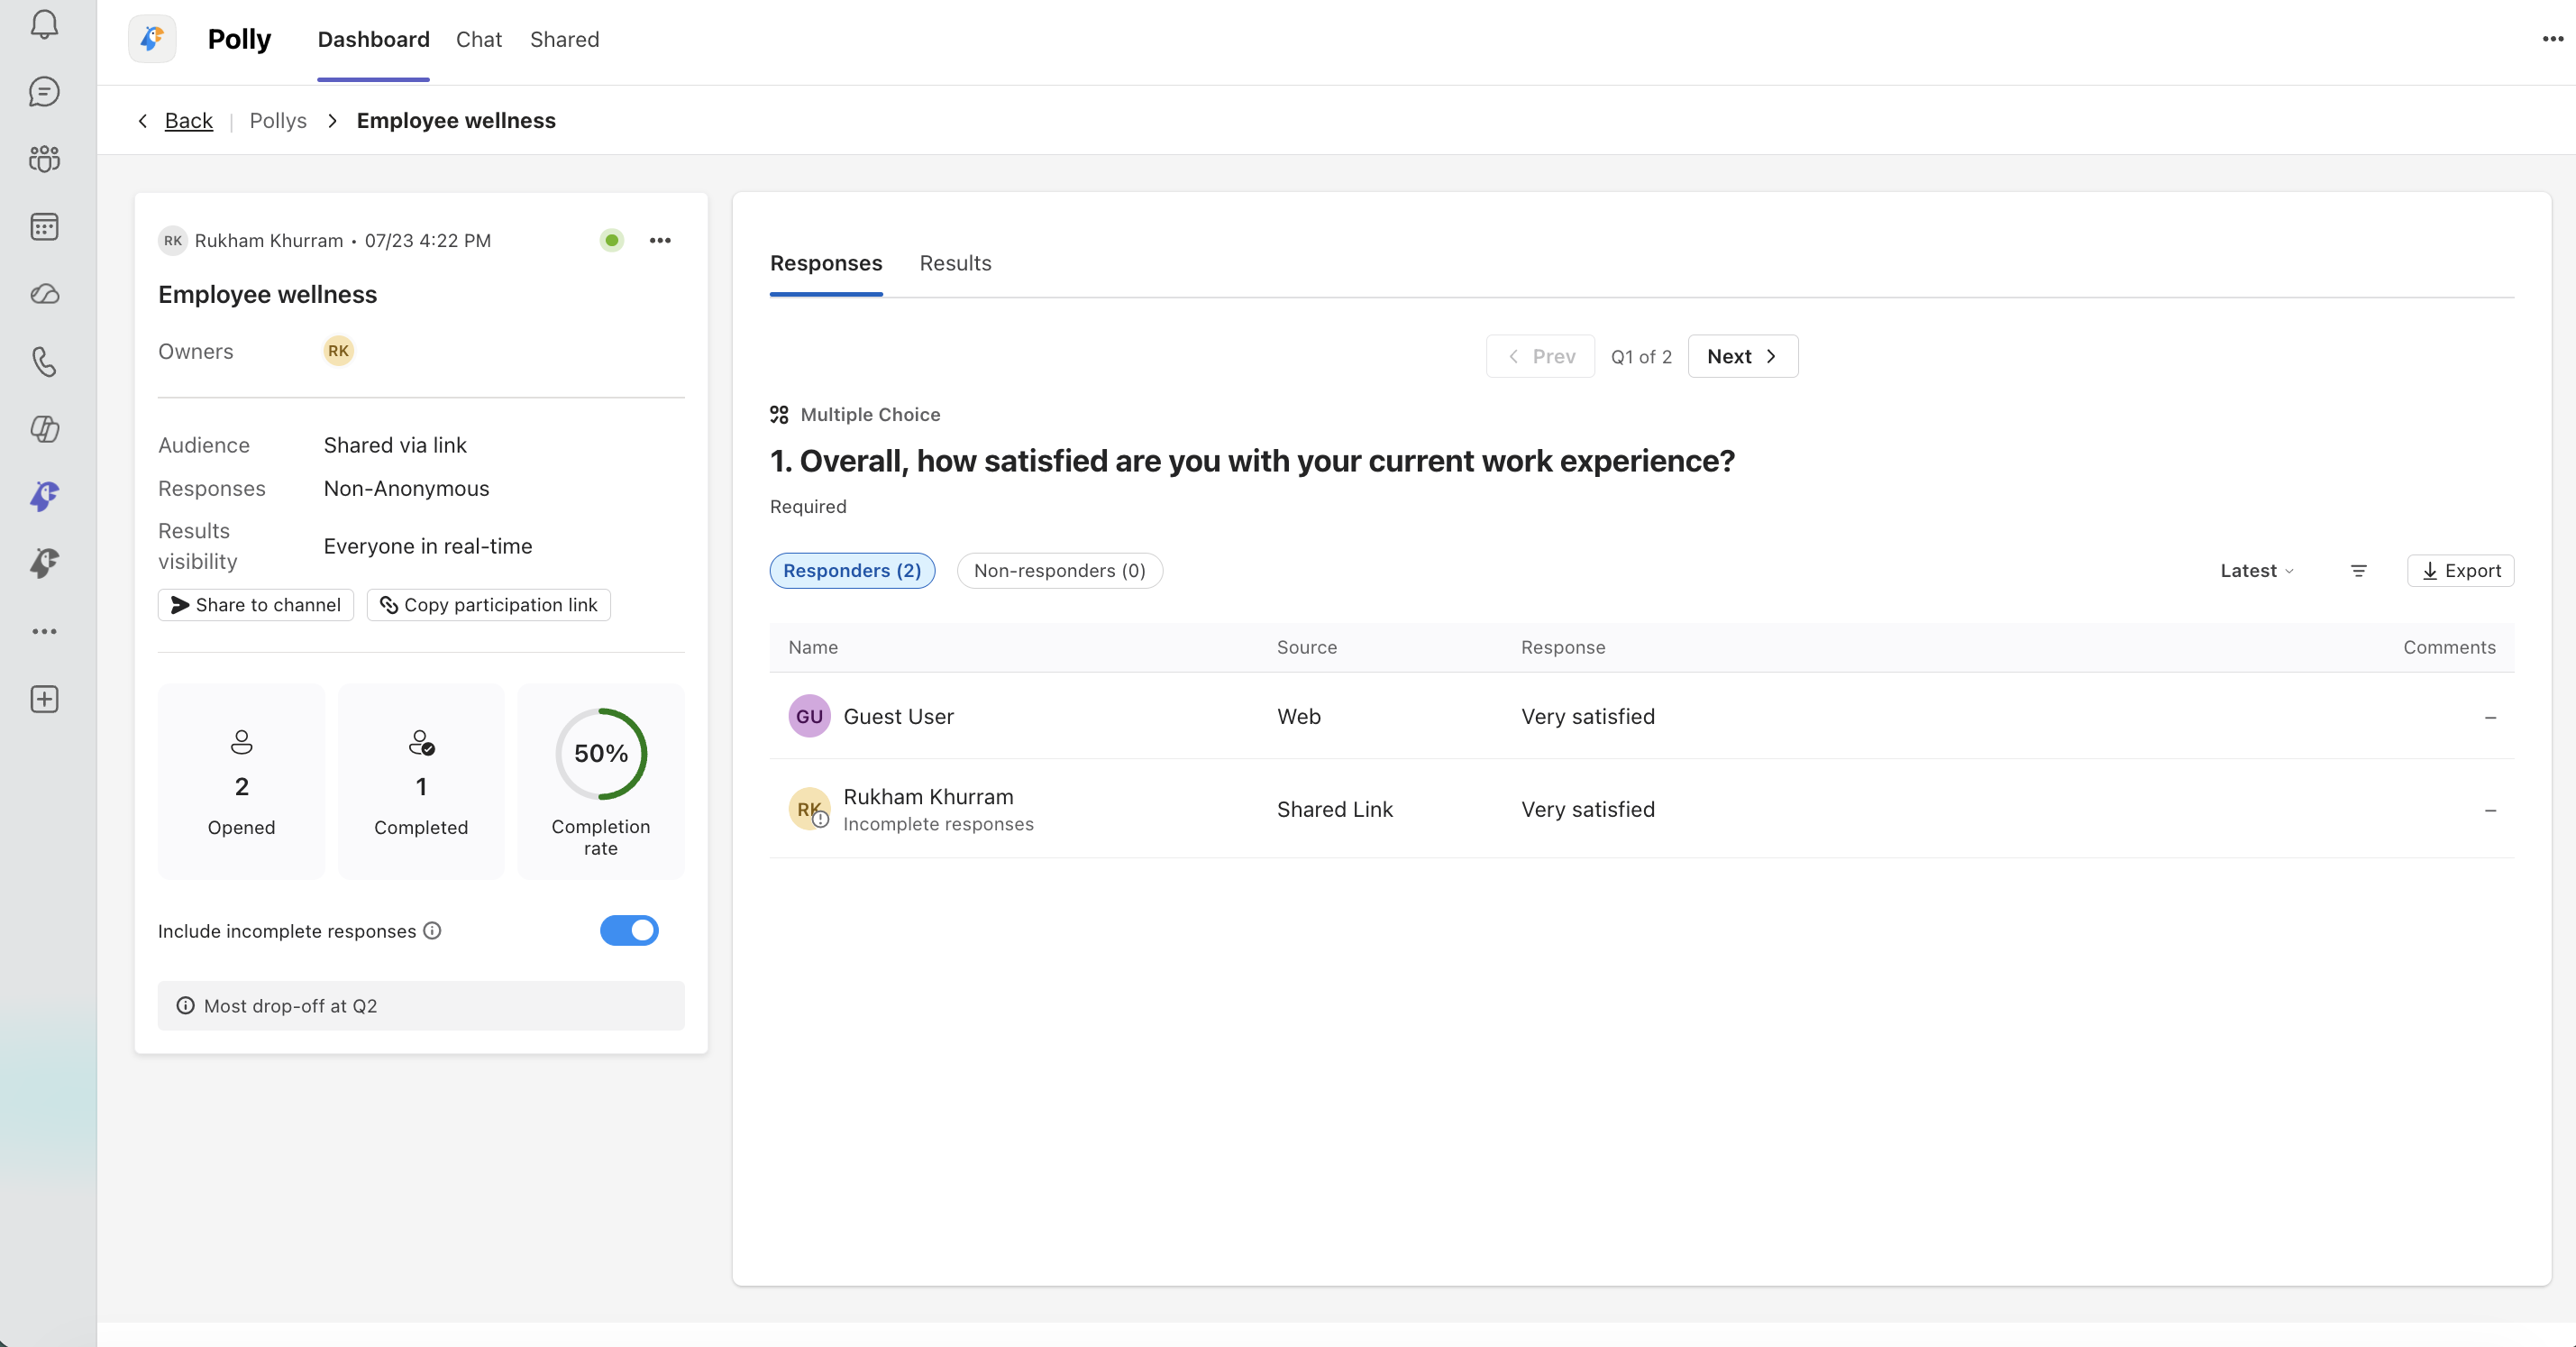Switch to the Chat tab
The image size is (2576, 1347).
coord(478,39)
